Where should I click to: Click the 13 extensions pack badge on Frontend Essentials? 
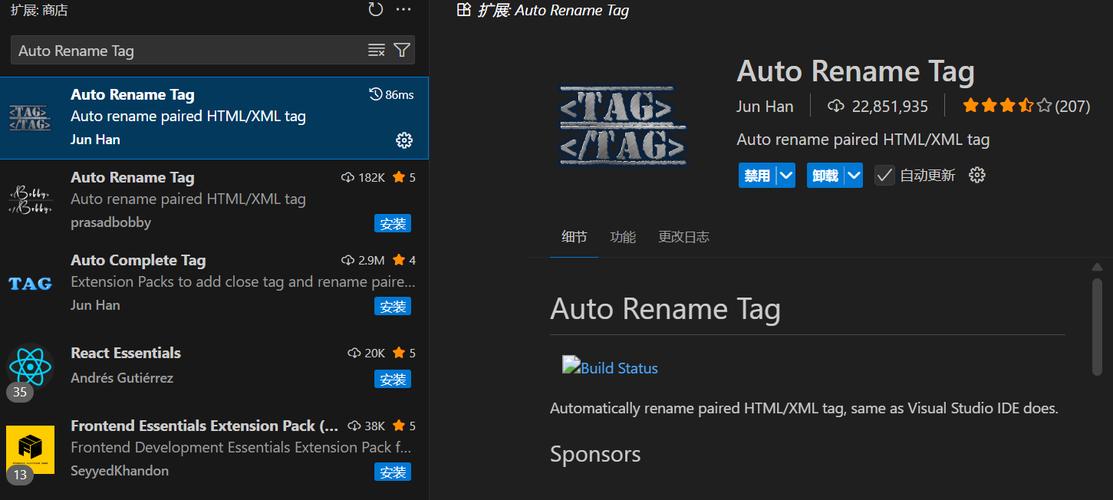19,475
